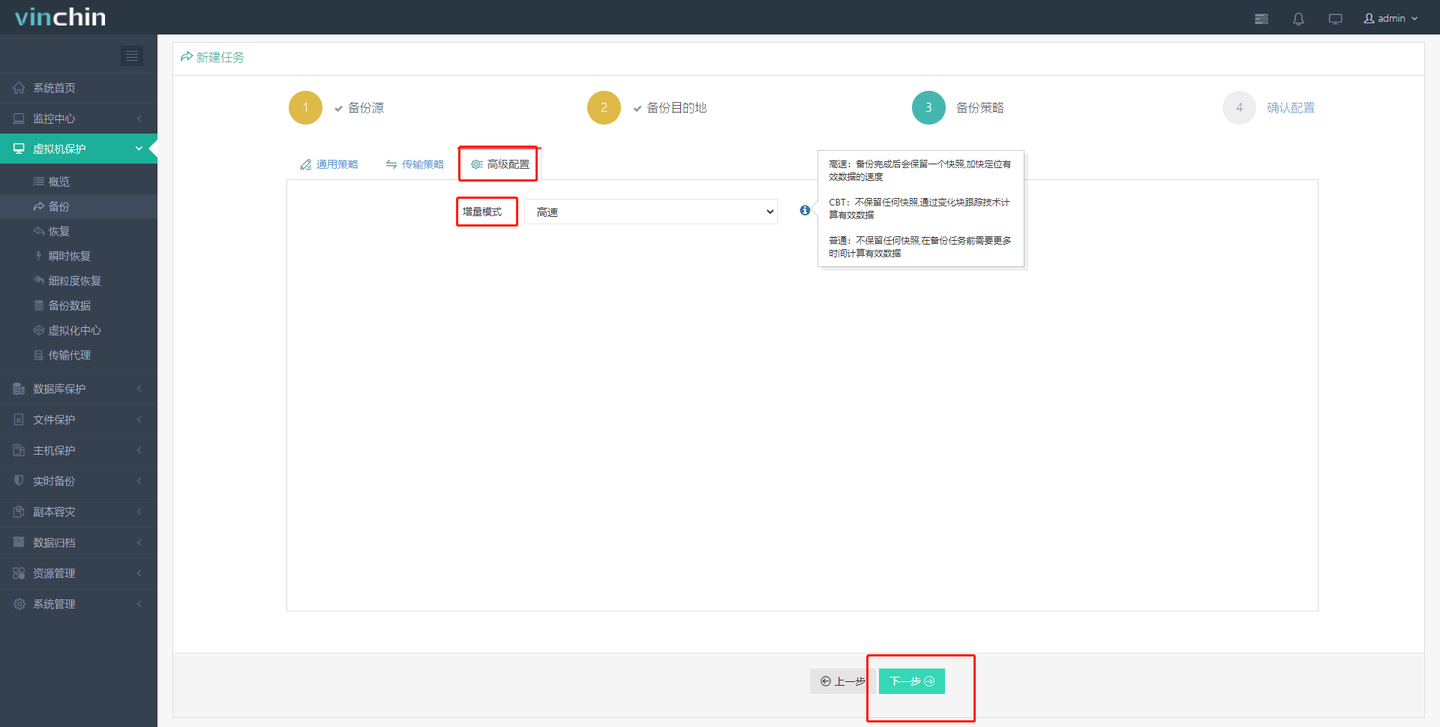Click the 系统首页 home icon
The height and width of the screenshot is (727, 1440).
(19, 88)
